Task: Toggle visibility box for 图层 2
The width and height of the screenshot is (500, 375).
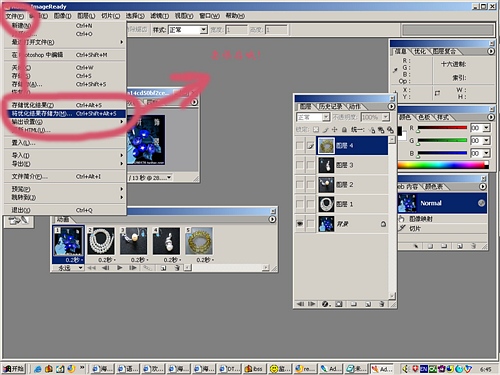Action: point(300,184)
